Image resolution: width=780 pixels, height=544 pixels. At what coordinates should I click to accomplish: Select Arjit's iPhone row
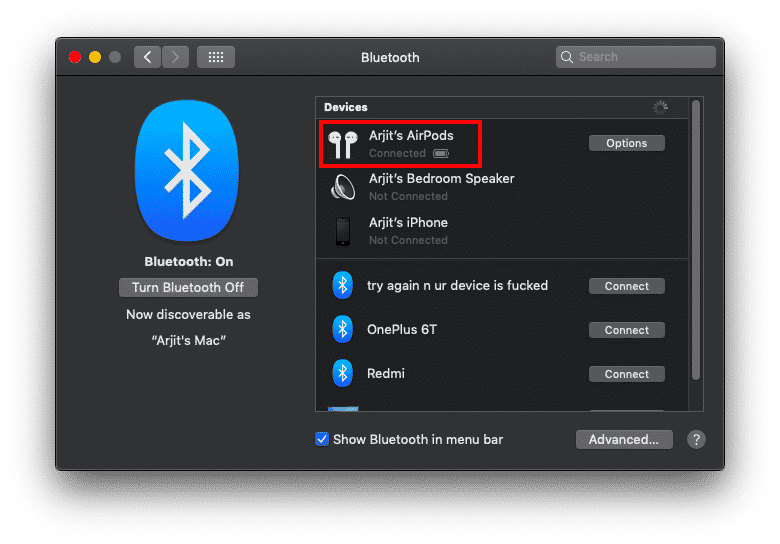tap(502, 231)
